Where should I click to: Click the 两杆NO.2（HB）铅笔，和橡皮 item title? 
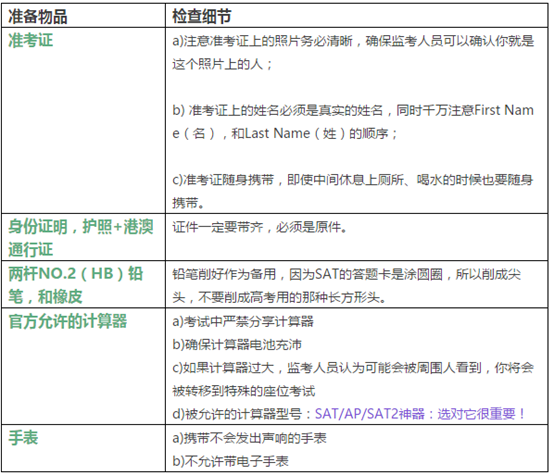(76, 285)
